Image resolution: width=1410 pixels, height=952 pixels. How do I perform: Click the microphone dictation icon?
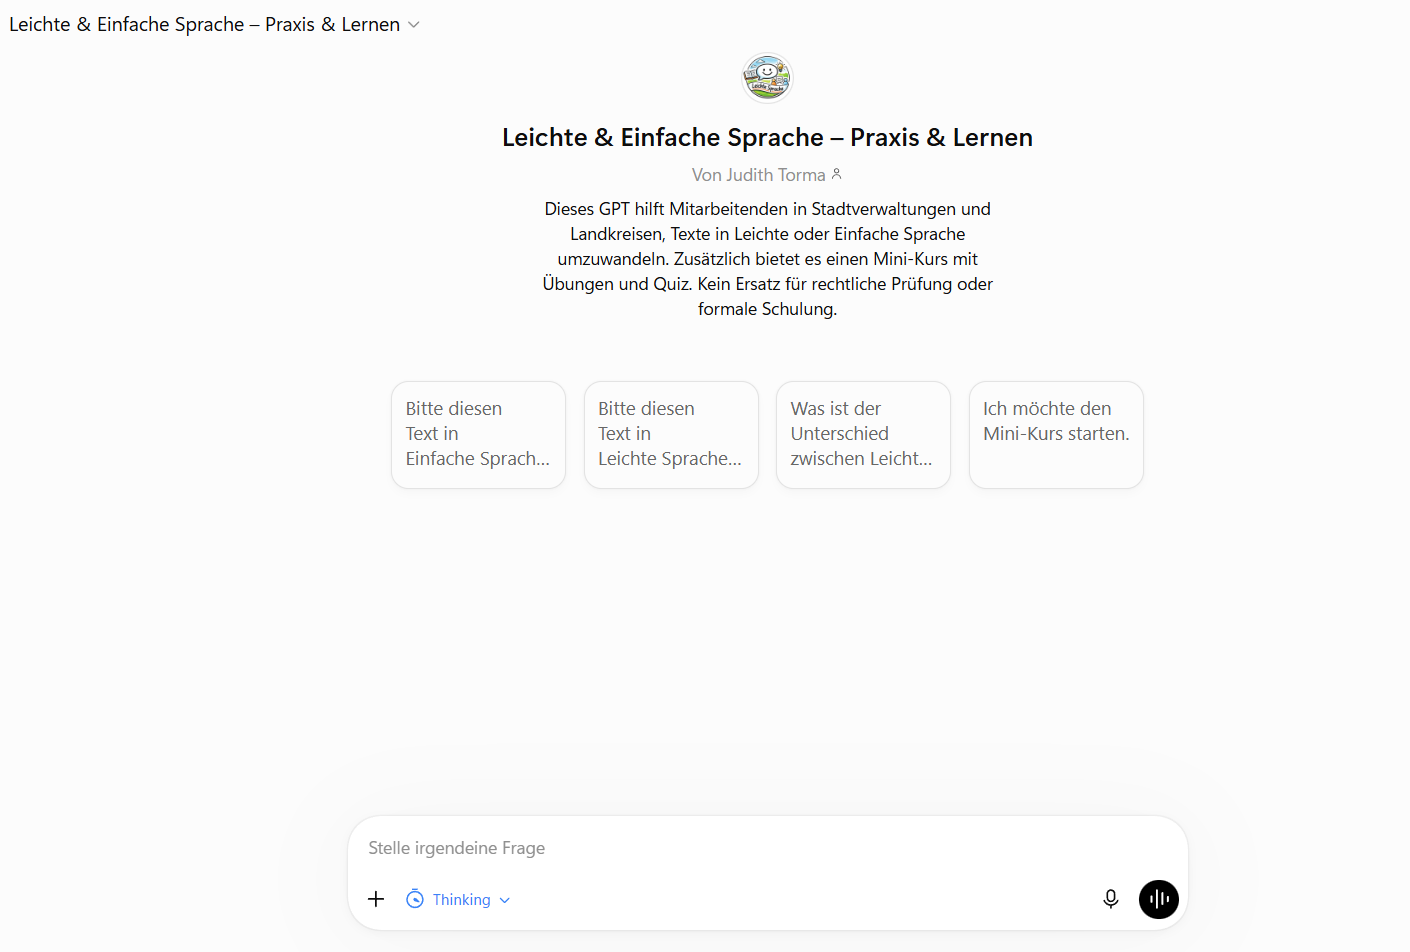[x=1110, y=899]
